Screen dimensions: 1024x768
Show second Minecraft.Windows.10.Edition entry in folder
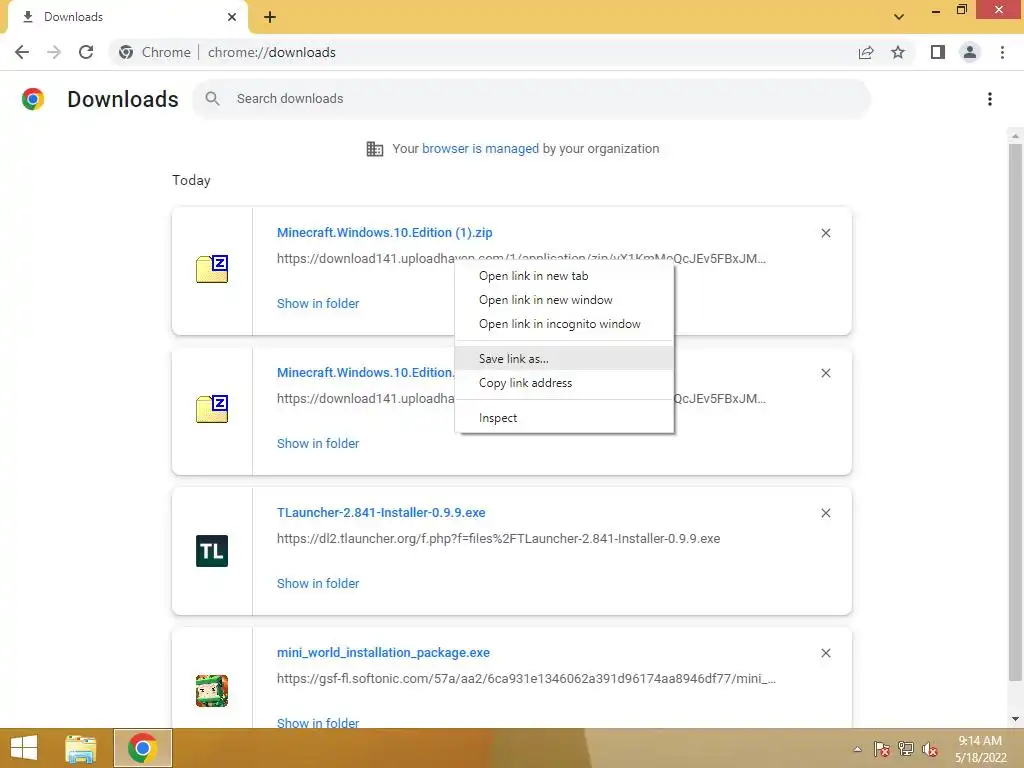click(318, 444)
